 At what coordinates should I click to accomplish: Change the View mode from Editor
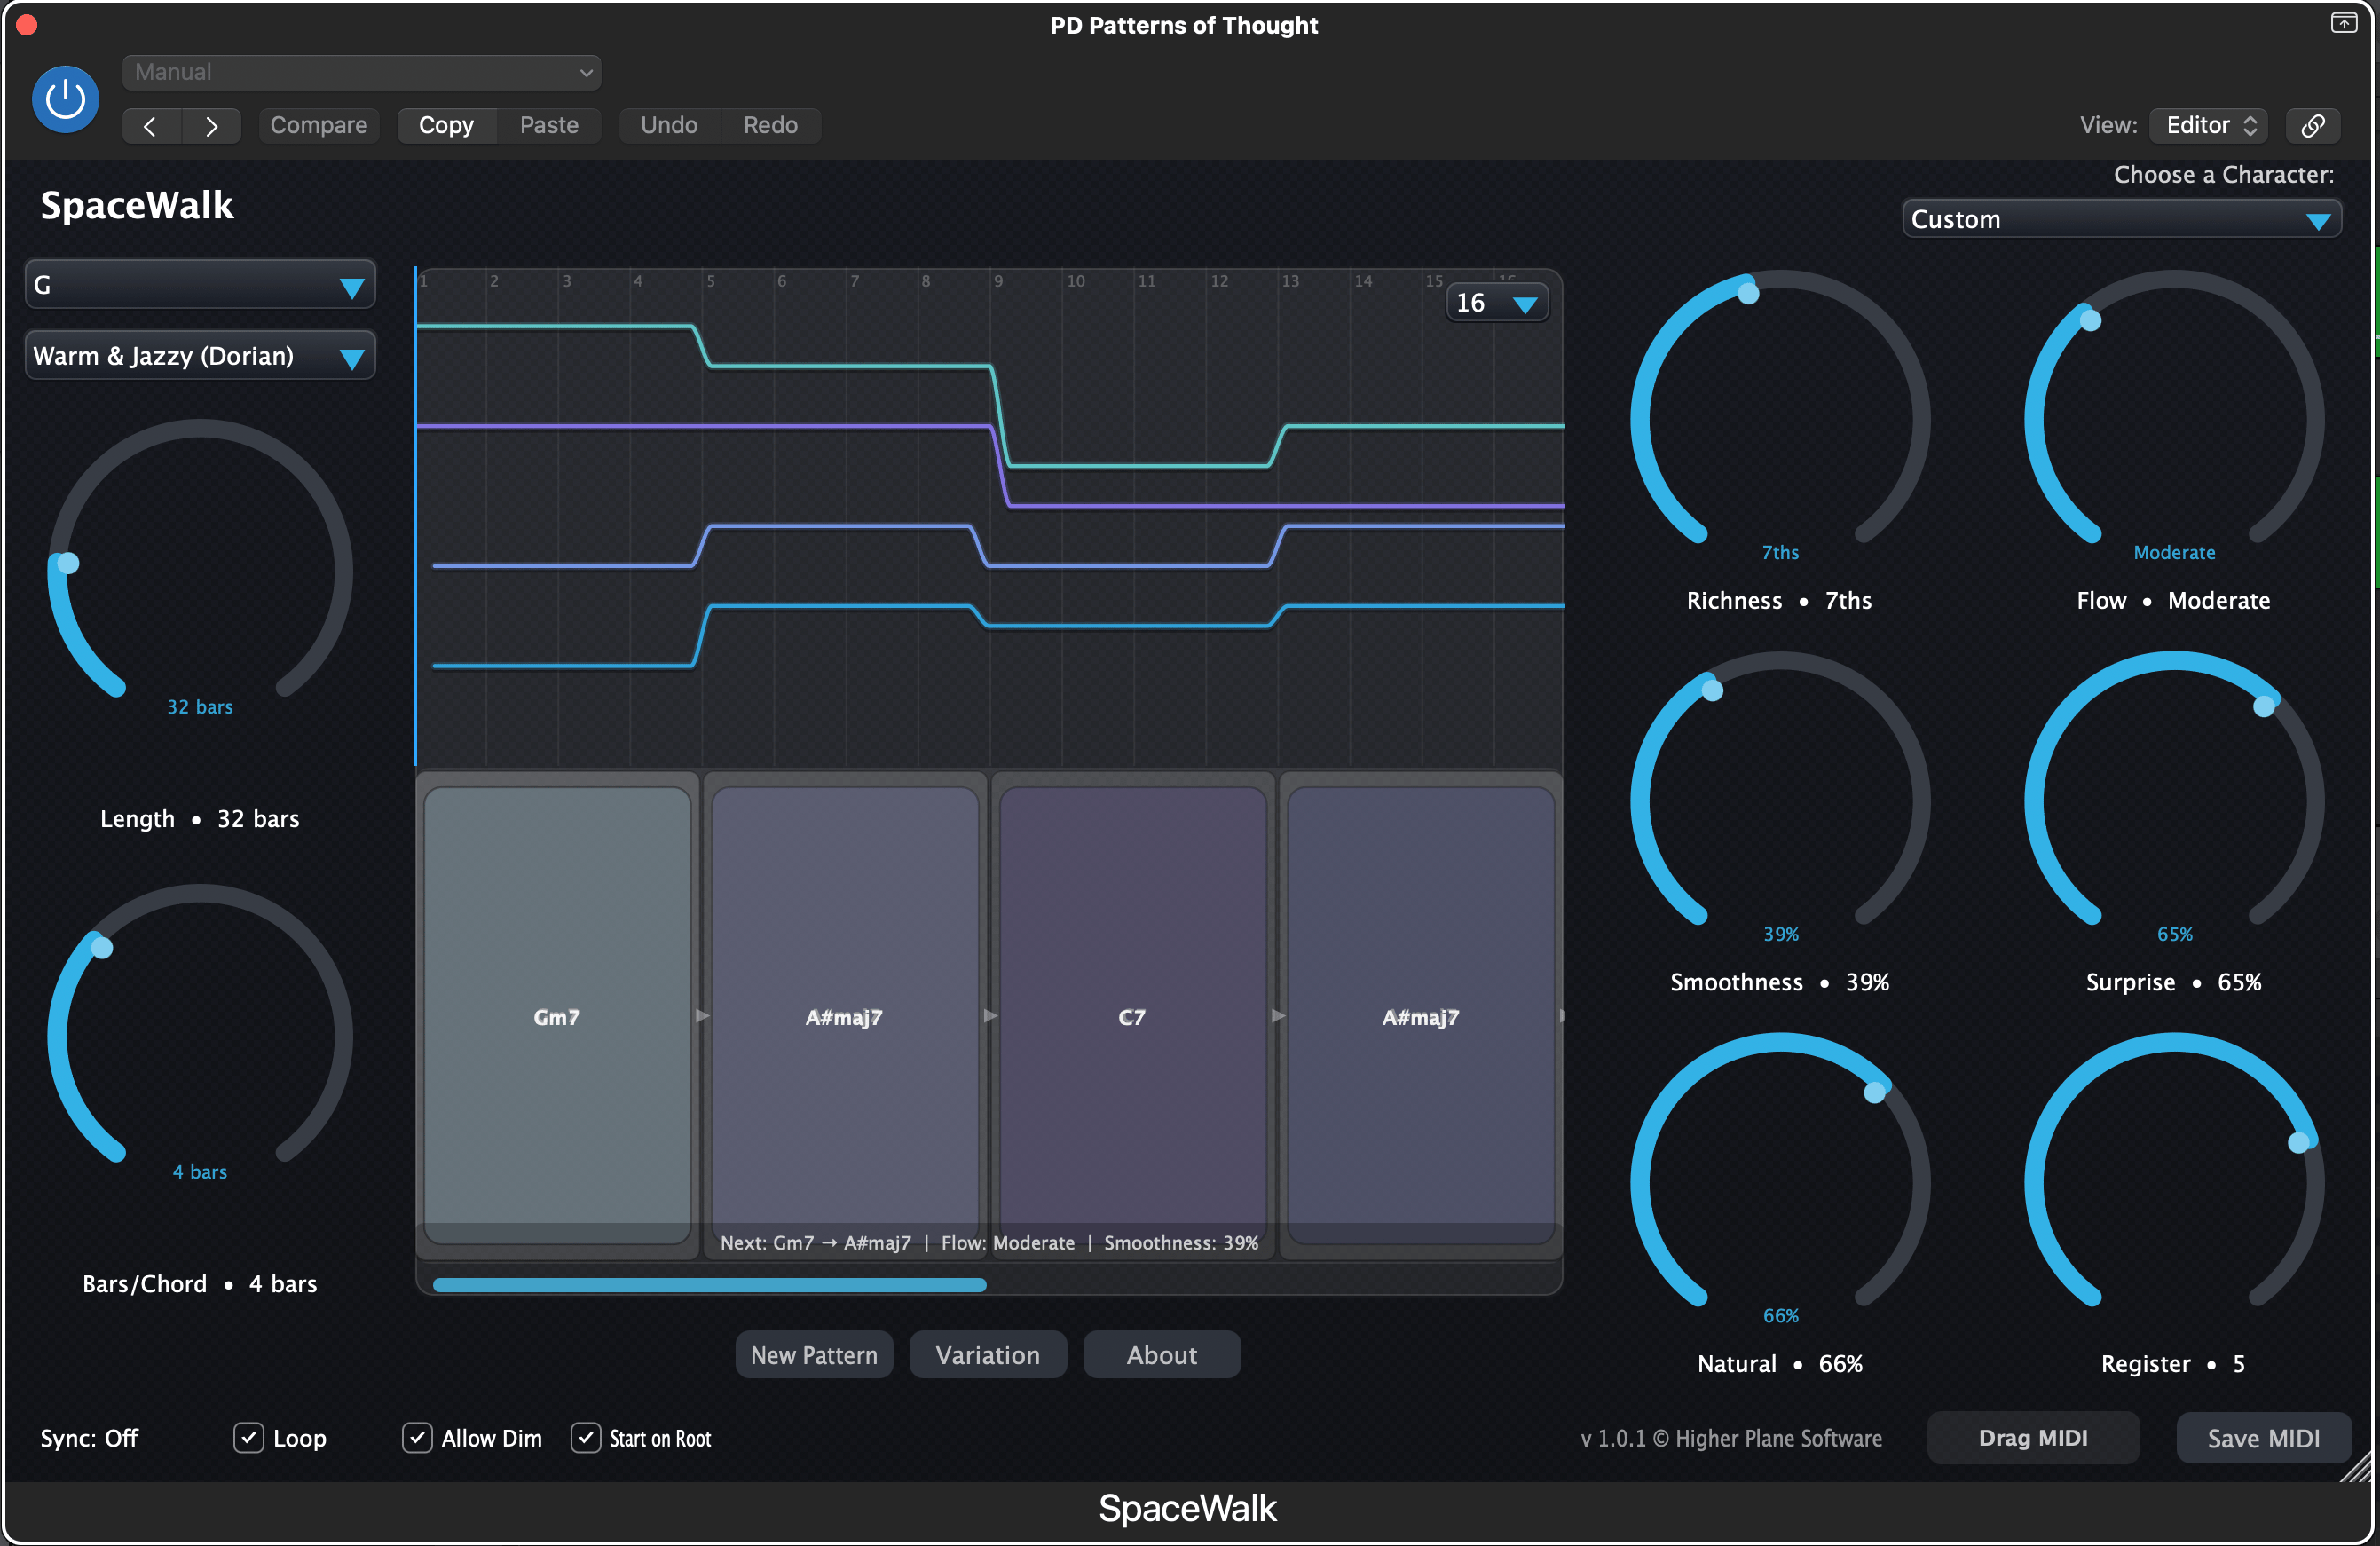coord(2208,126)
